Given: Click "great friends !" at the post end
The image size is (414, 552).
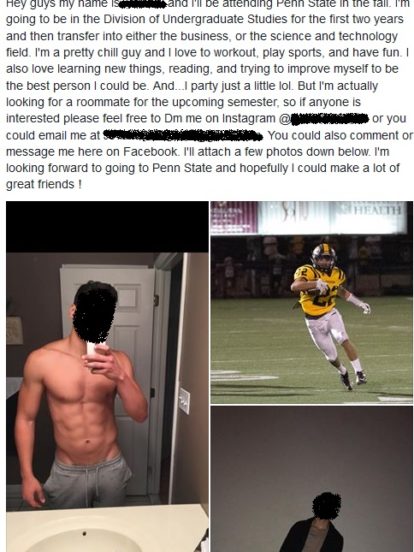Looking at the screenshot, I should [x=44, y=184].
